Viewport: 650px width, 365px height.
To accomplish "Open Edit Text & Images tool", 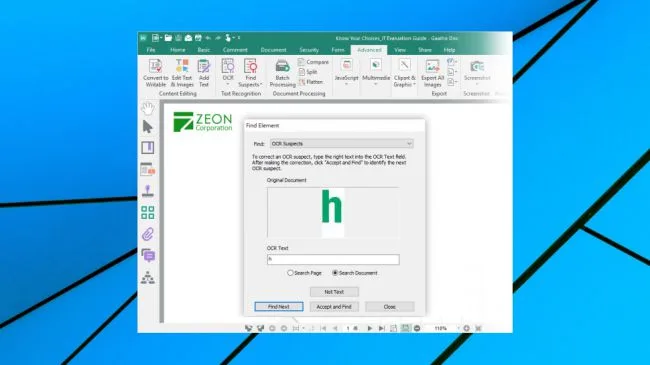I will coord(182,73).
